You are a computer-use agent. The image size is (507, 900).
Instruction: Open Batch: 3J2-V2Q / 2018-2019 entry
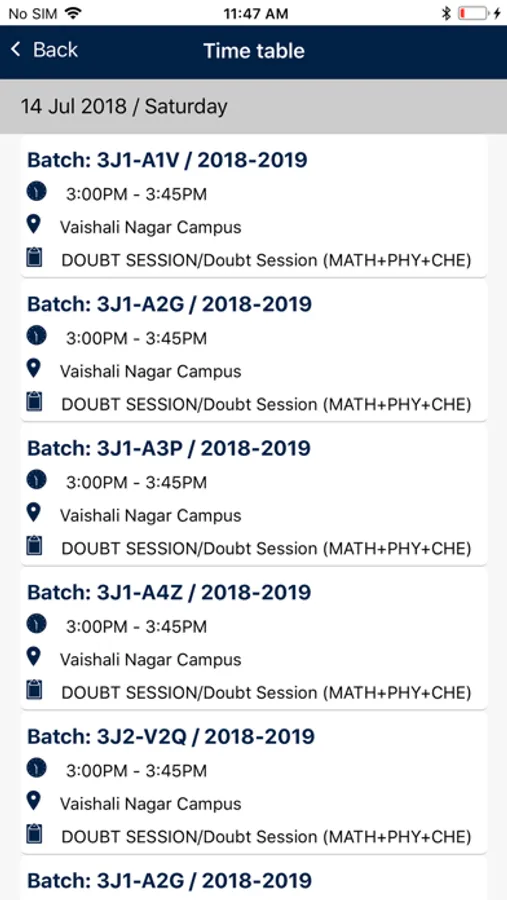coord(254,783)
